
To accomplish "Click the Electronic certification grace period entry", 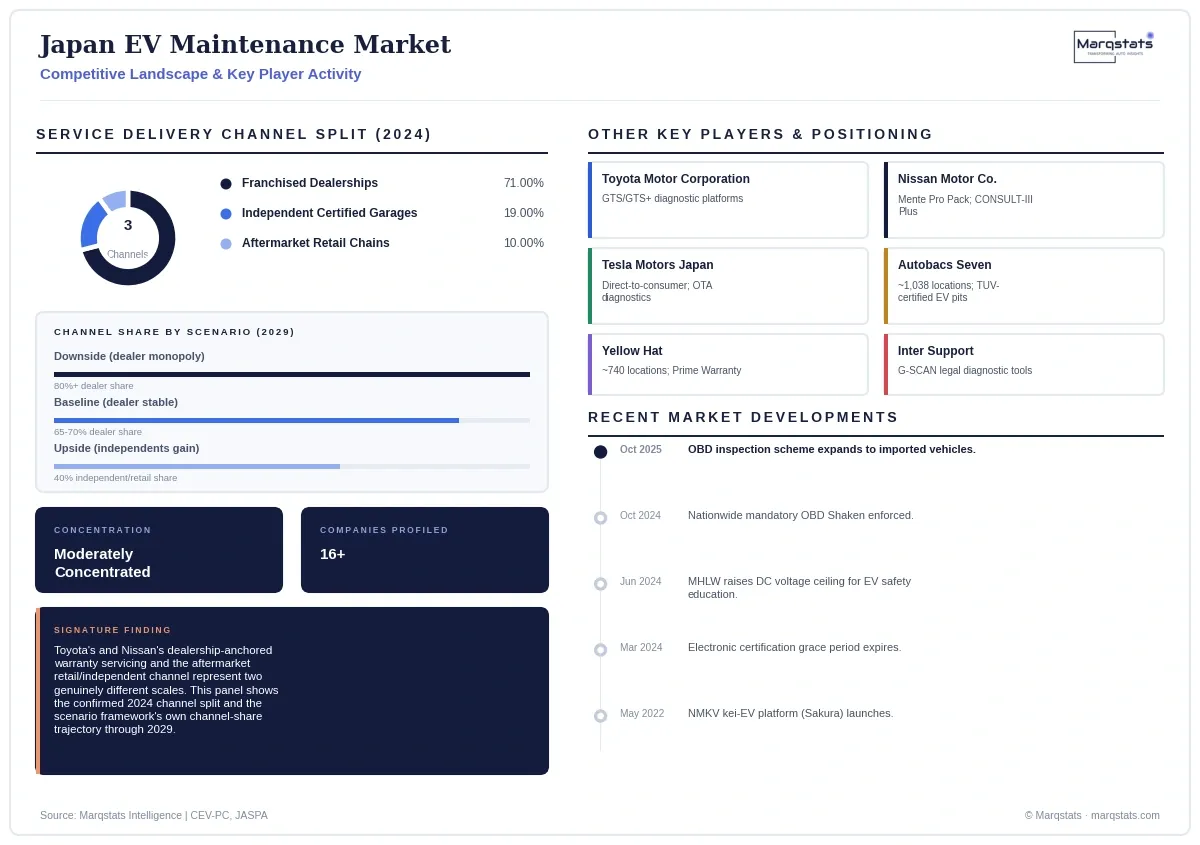I will pyautogui.click(x=795, y=647).
